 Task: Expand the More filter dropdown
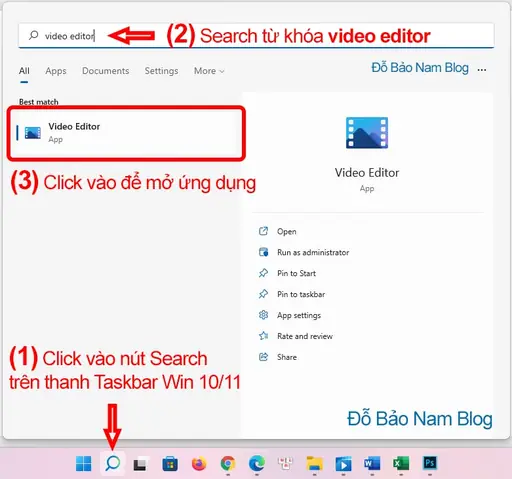(x=209, y=71)
